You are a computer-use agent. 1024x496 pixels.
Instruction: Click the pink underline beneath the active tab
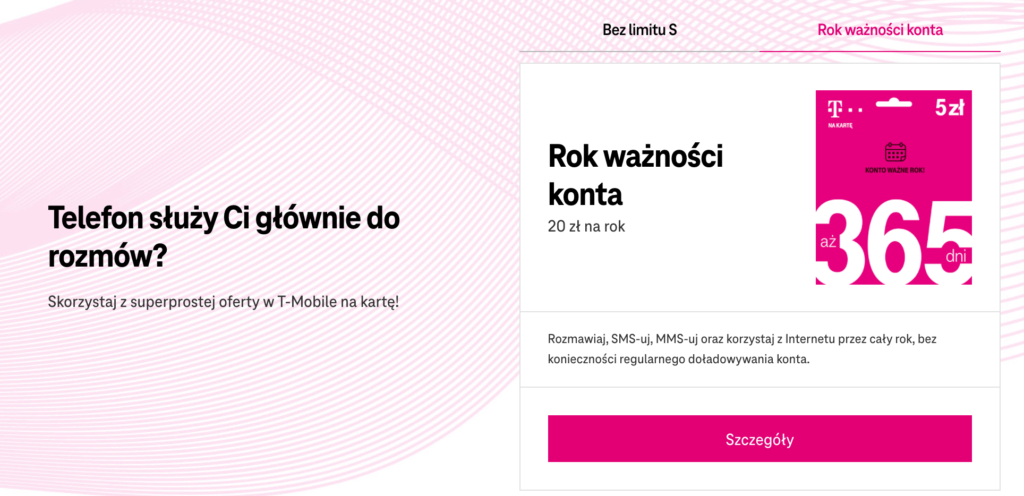(880, 50)
